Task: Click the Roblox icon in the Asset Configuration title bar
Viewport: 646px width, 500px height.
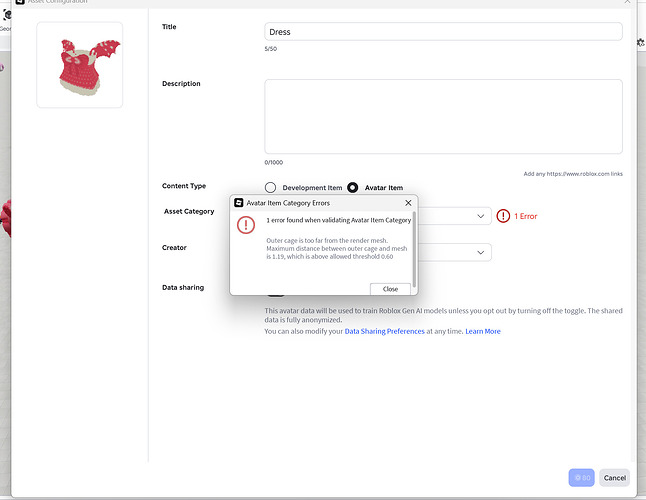Action: point(20,2)
